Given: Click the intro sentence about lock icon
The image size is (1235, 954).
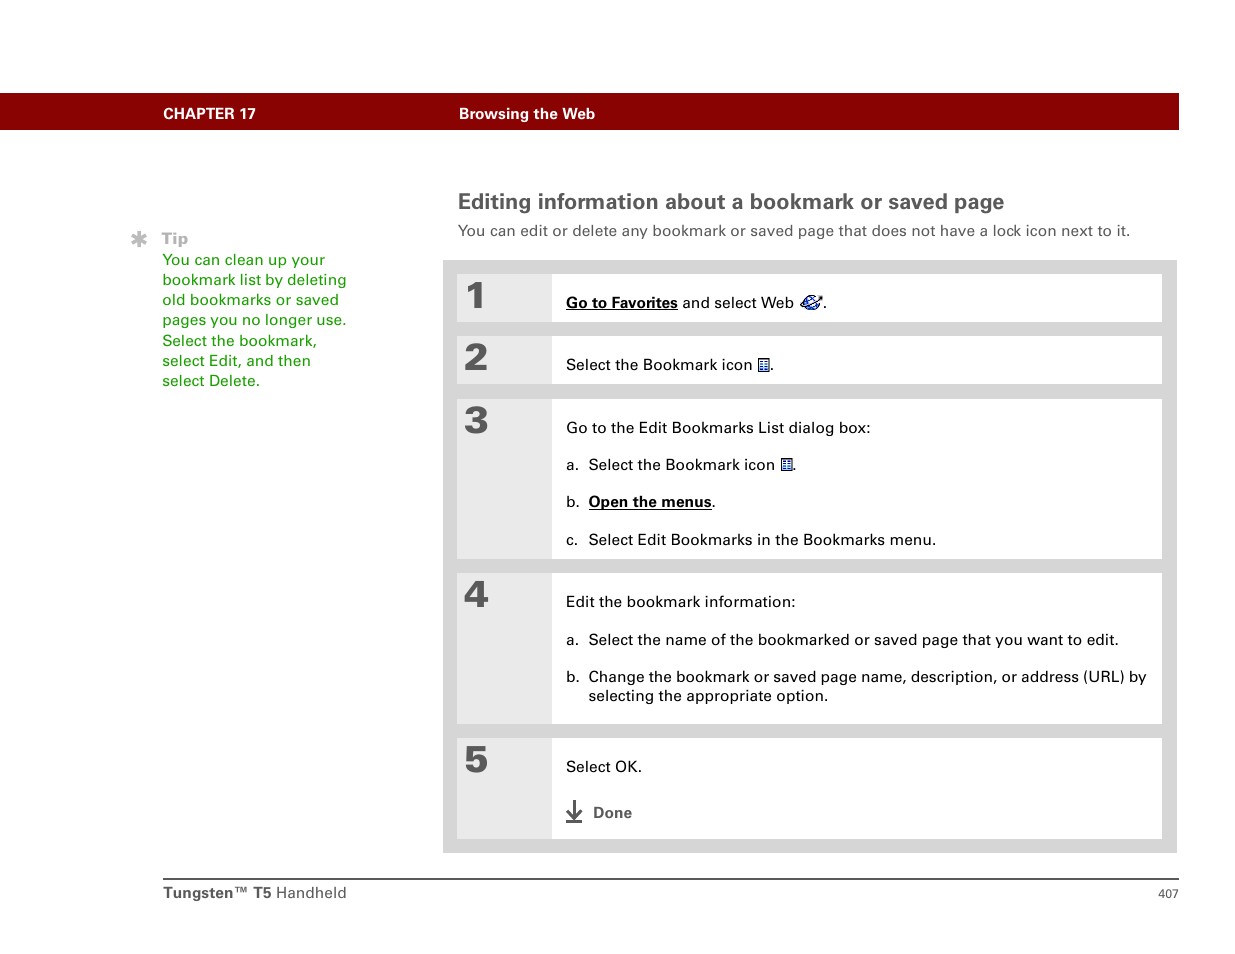Looking at the screenshot, I should 794,231.
